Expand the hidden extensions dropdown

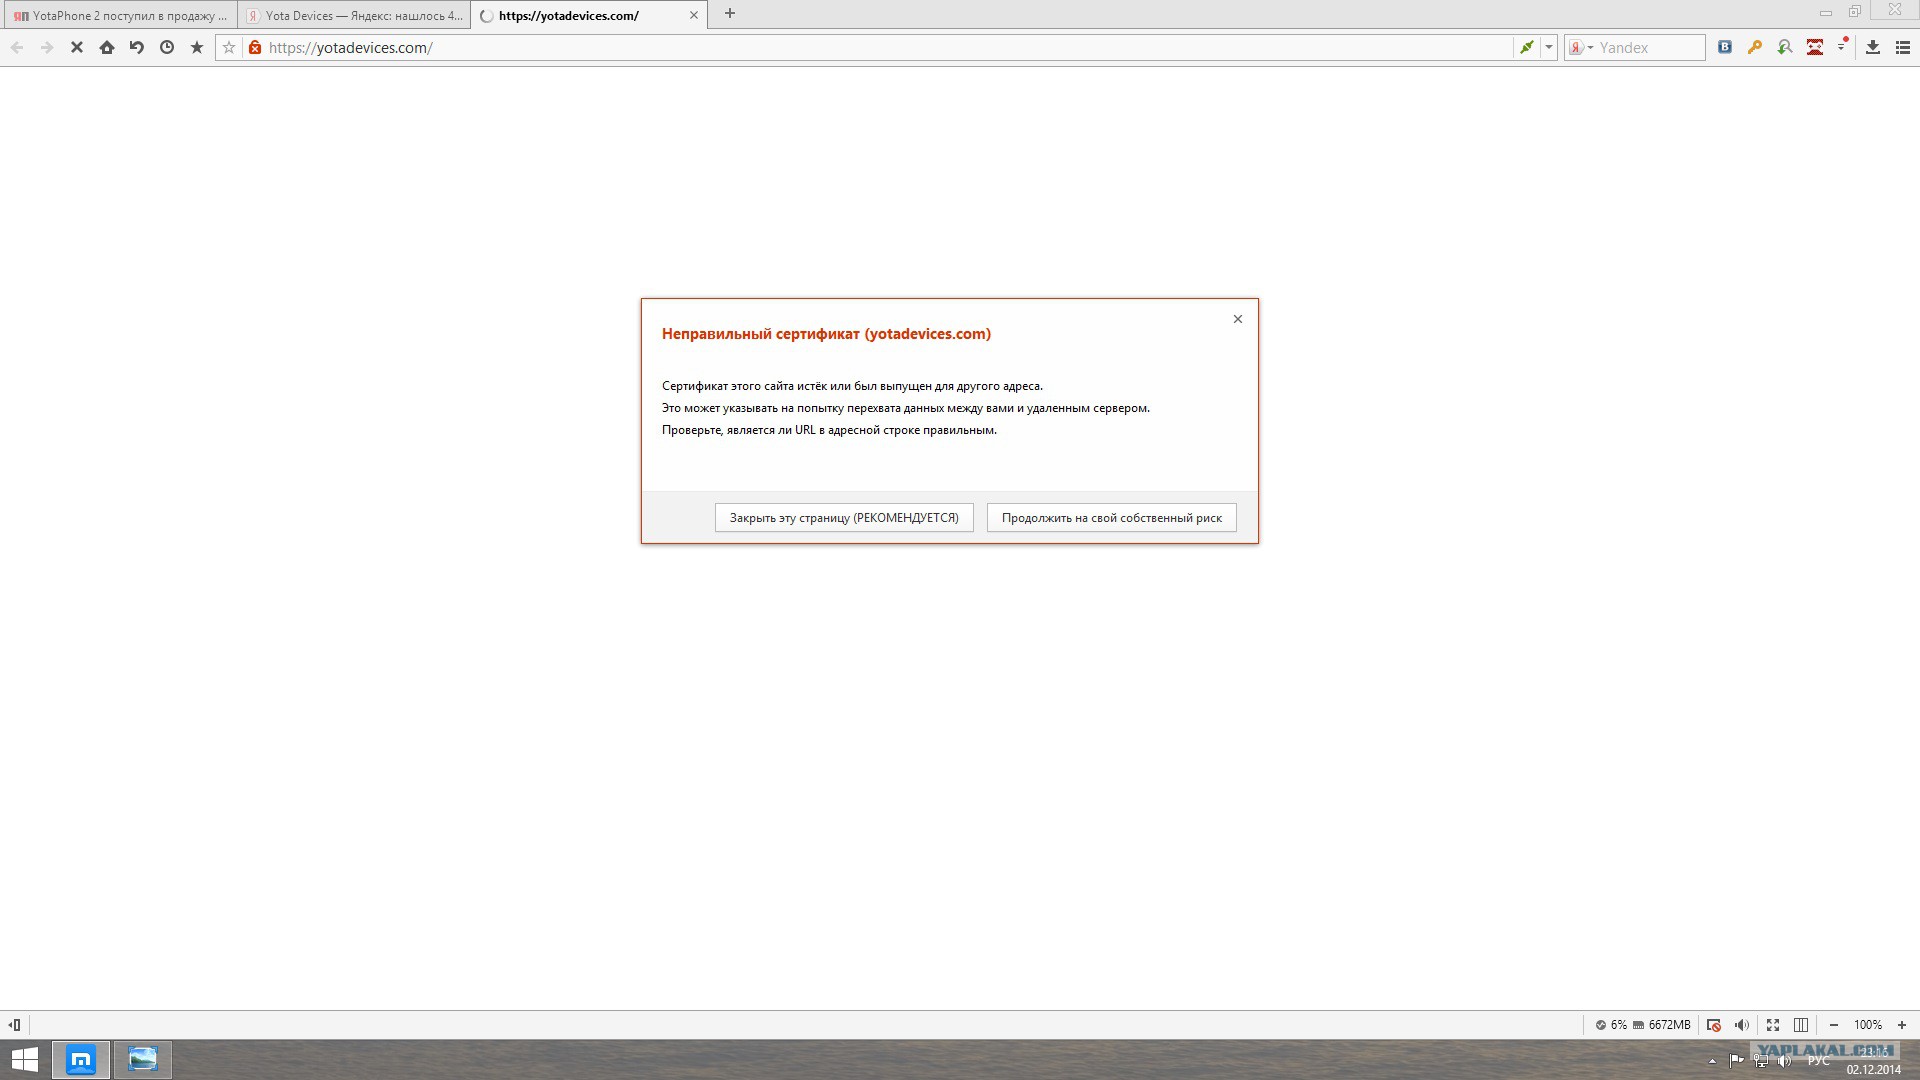click(1842, 46)
